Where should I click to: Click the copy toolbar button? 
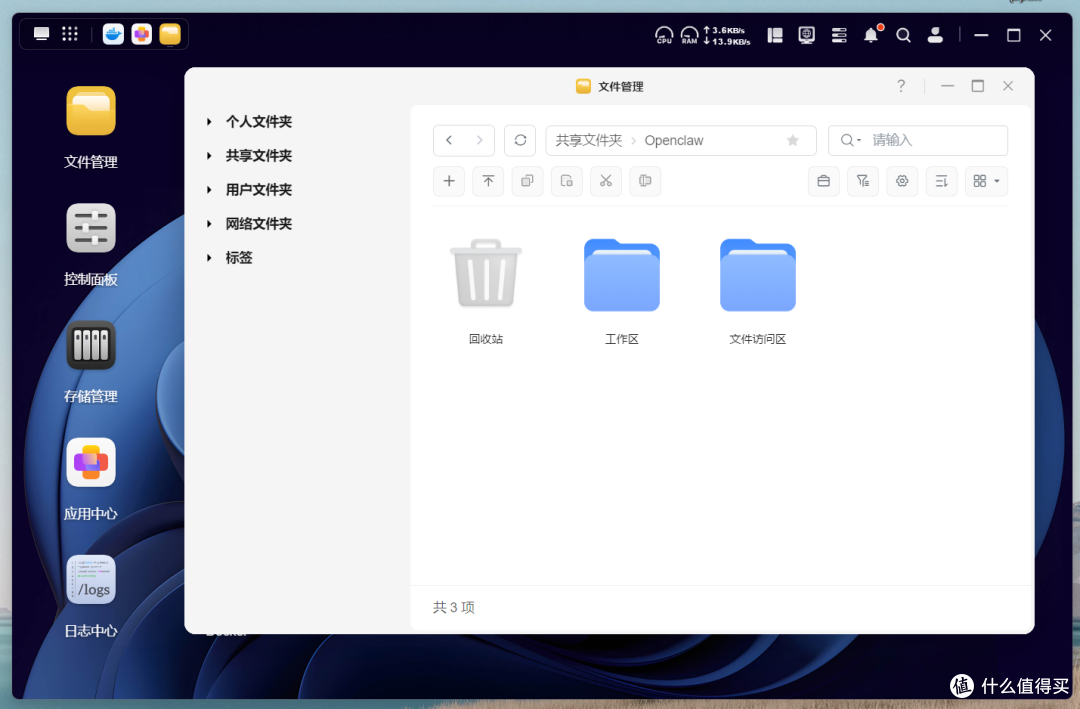pos(528,181)
